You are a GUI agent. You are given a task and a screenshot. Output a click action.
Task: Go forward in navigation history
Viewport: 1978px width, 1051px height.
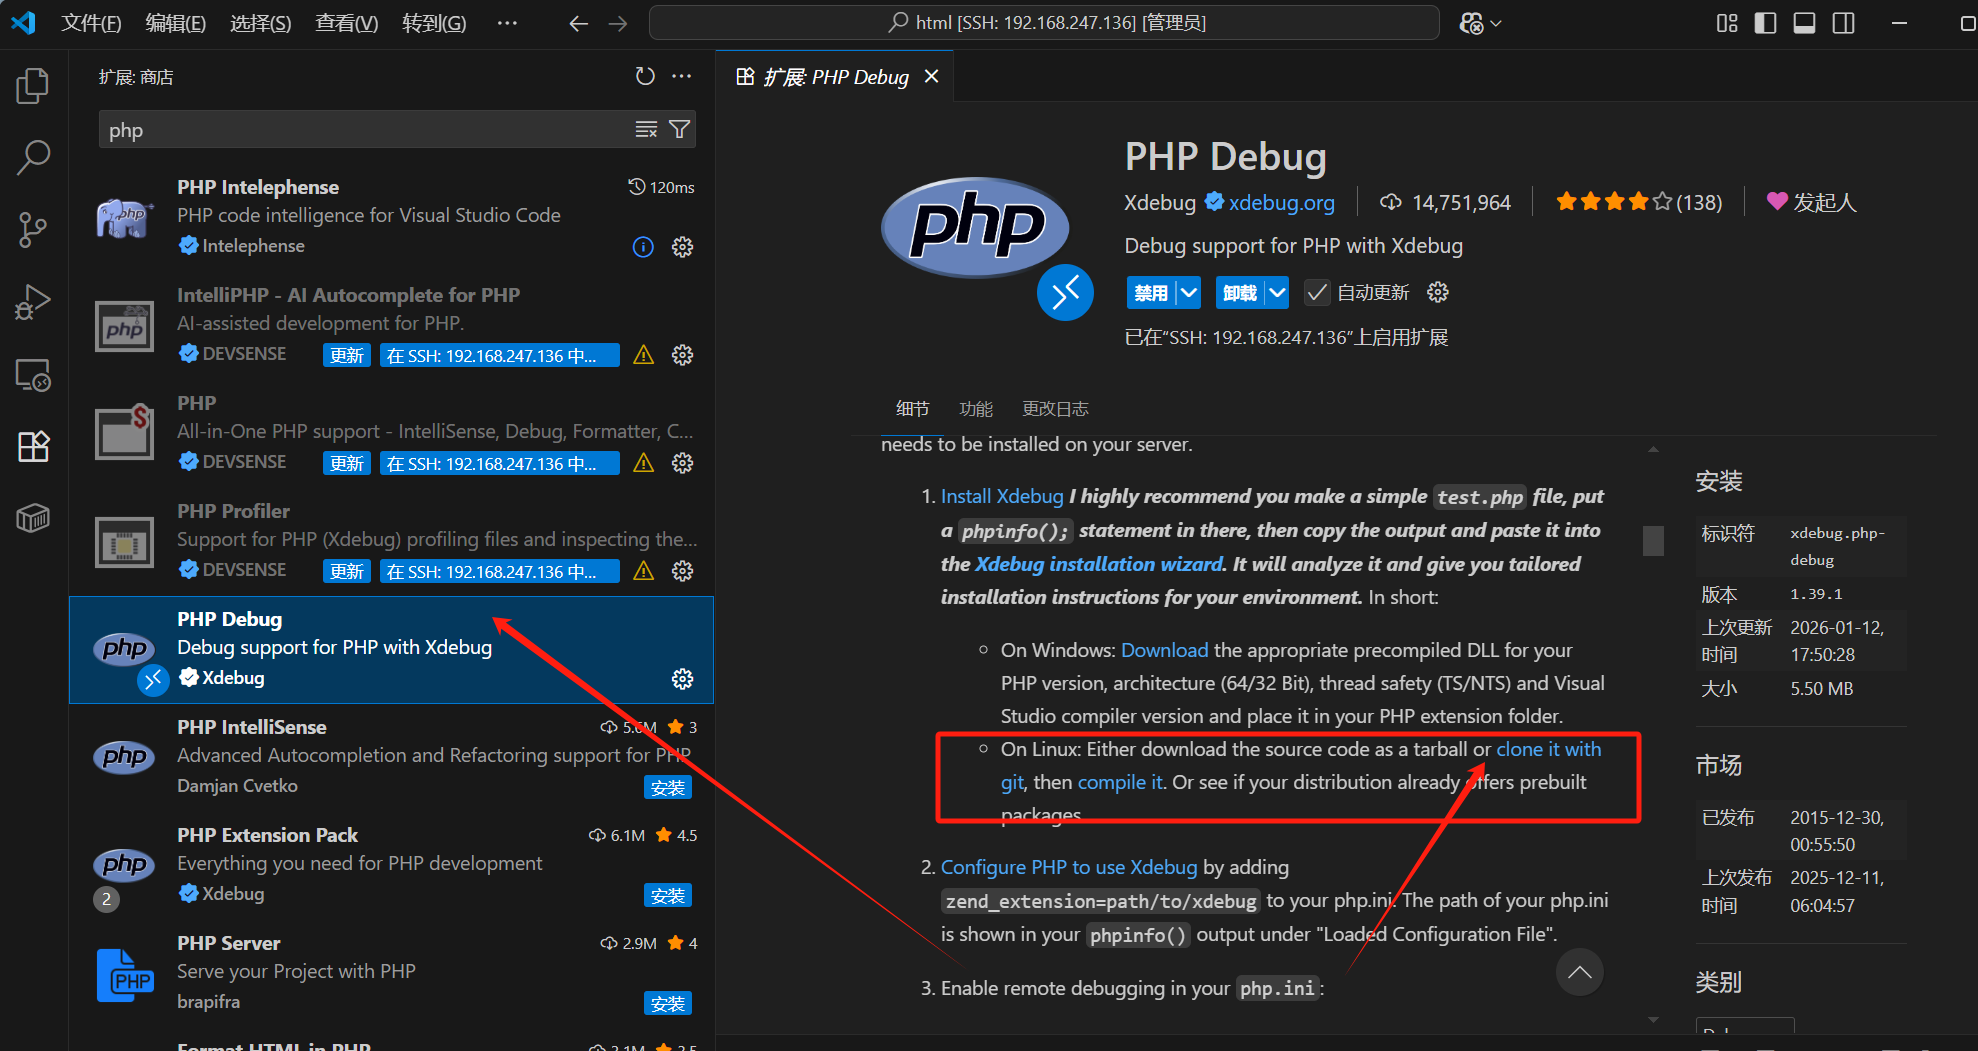618,23
